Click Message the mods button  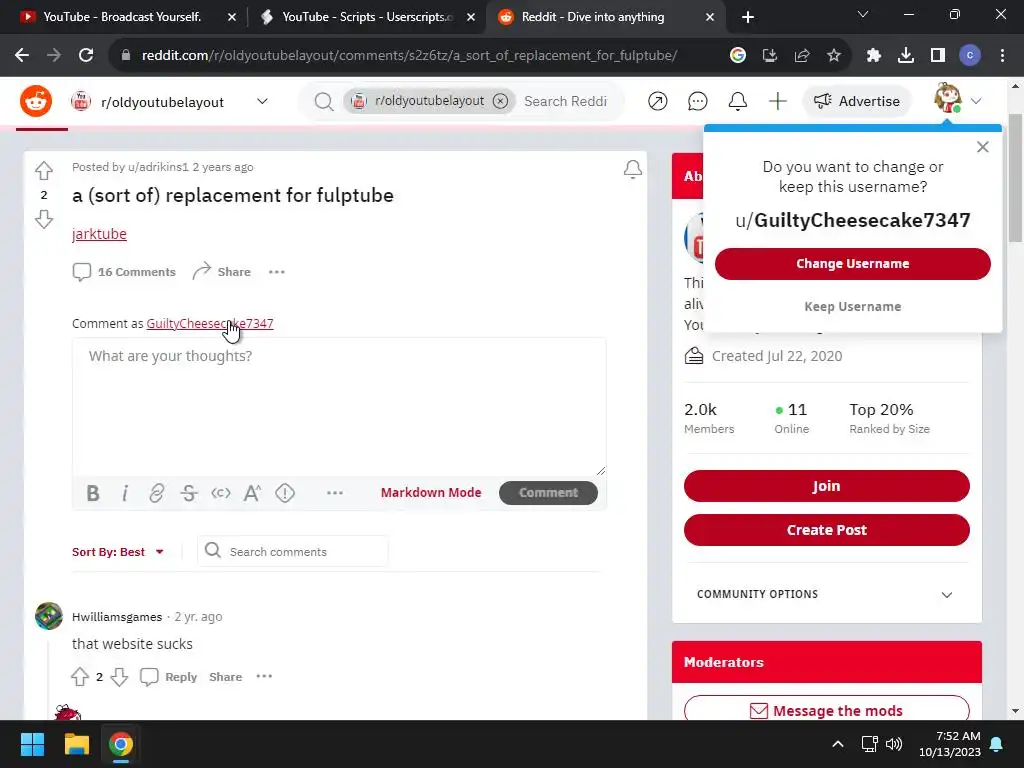click(826, 710)
